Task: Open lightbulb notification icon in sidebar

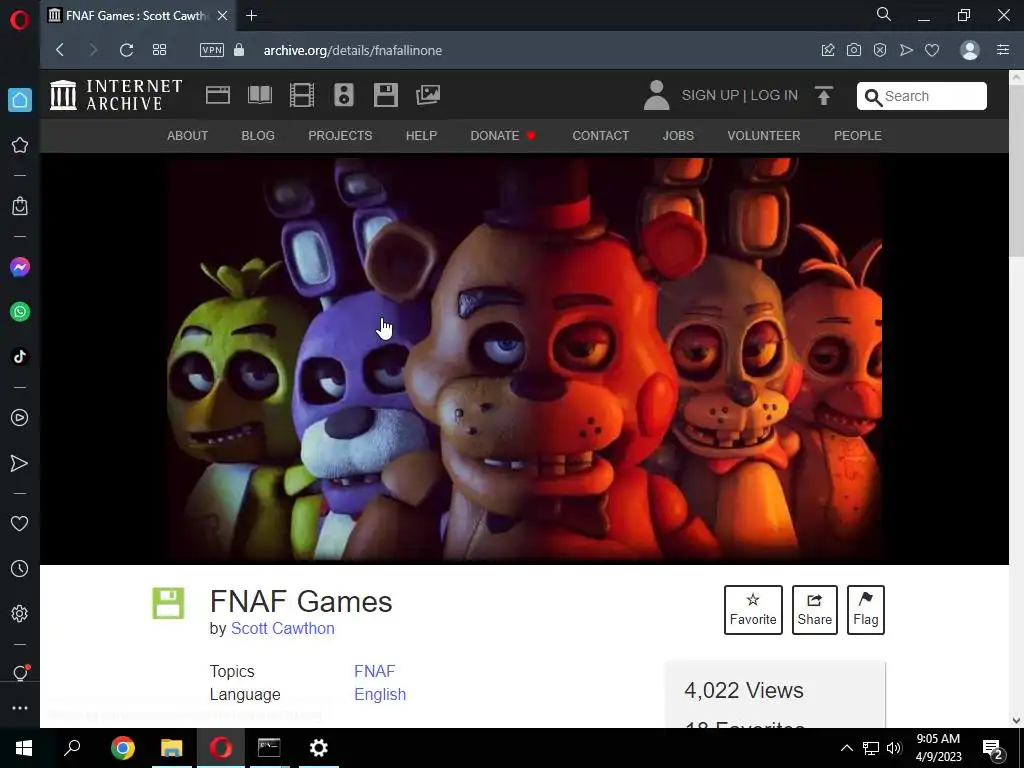Action: pos(20,673)
